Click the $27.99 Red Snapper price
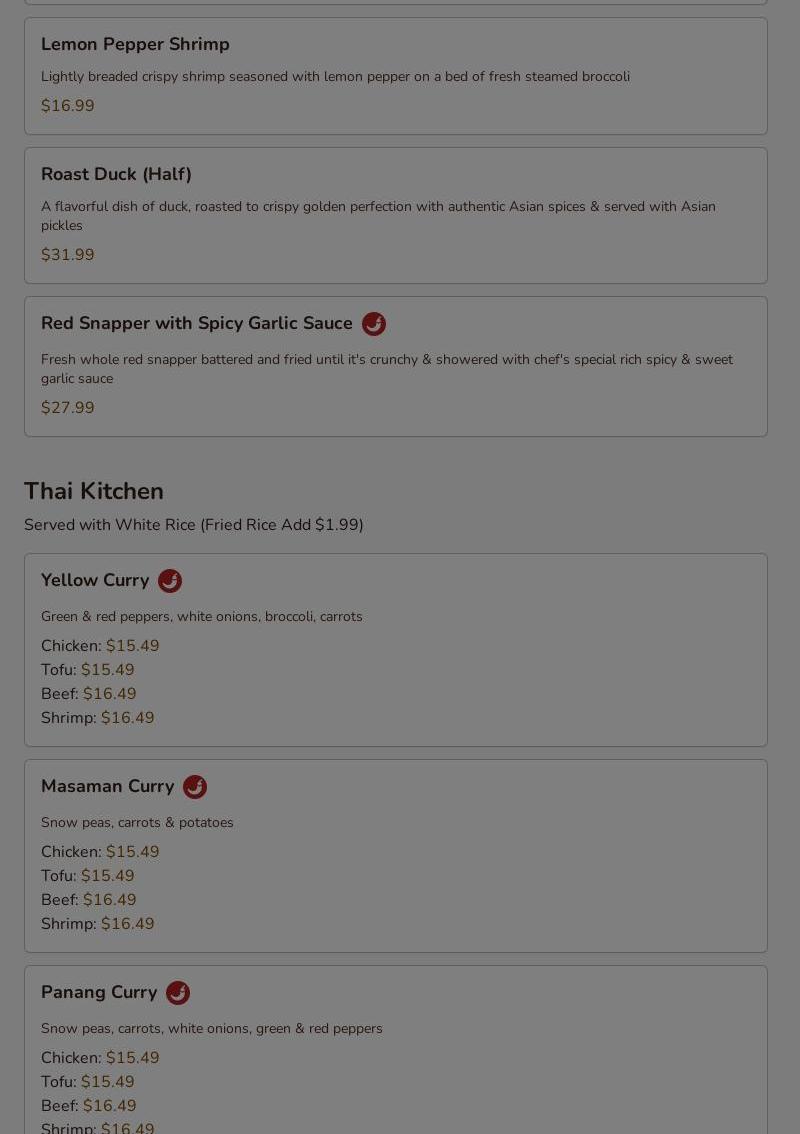The image size is (800, 1134). [x=67, y=407]
